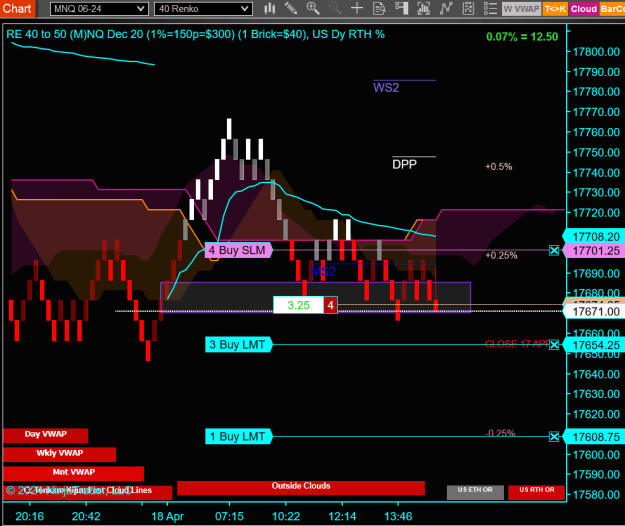Open the data box icon
This screenshot has height=526, width=625.
379,8
